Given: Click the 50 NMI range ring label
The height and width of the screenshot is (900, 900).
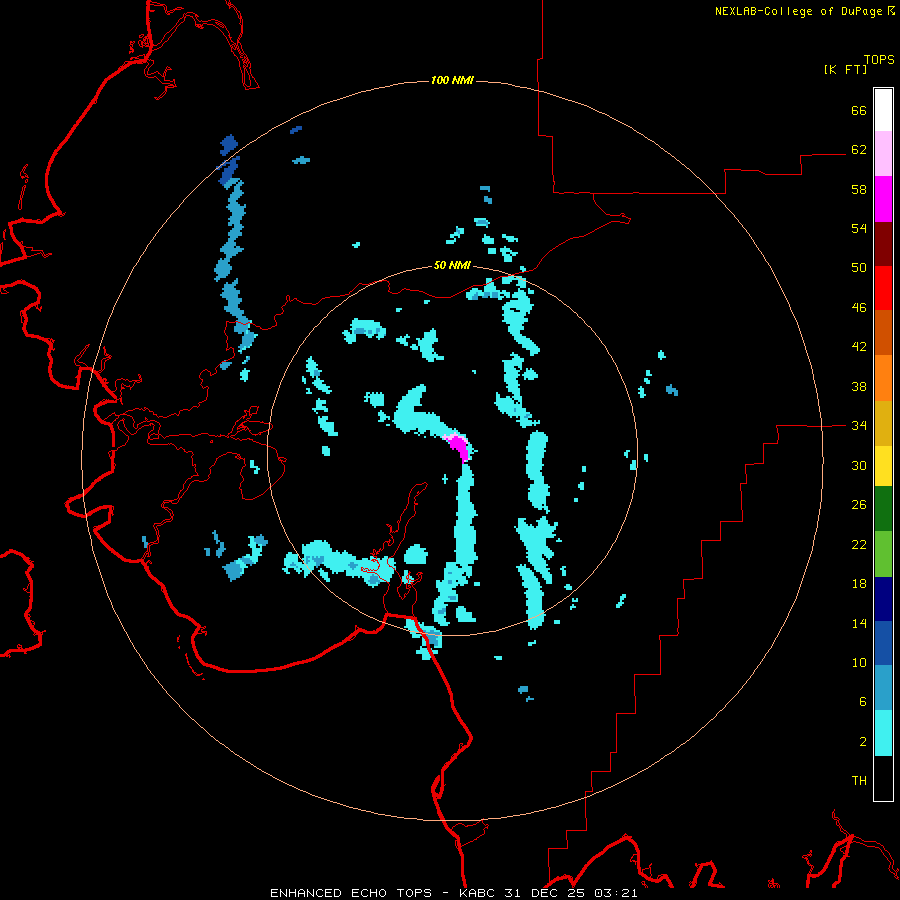Looking at the screenshot, I should [x=452, y=265].
